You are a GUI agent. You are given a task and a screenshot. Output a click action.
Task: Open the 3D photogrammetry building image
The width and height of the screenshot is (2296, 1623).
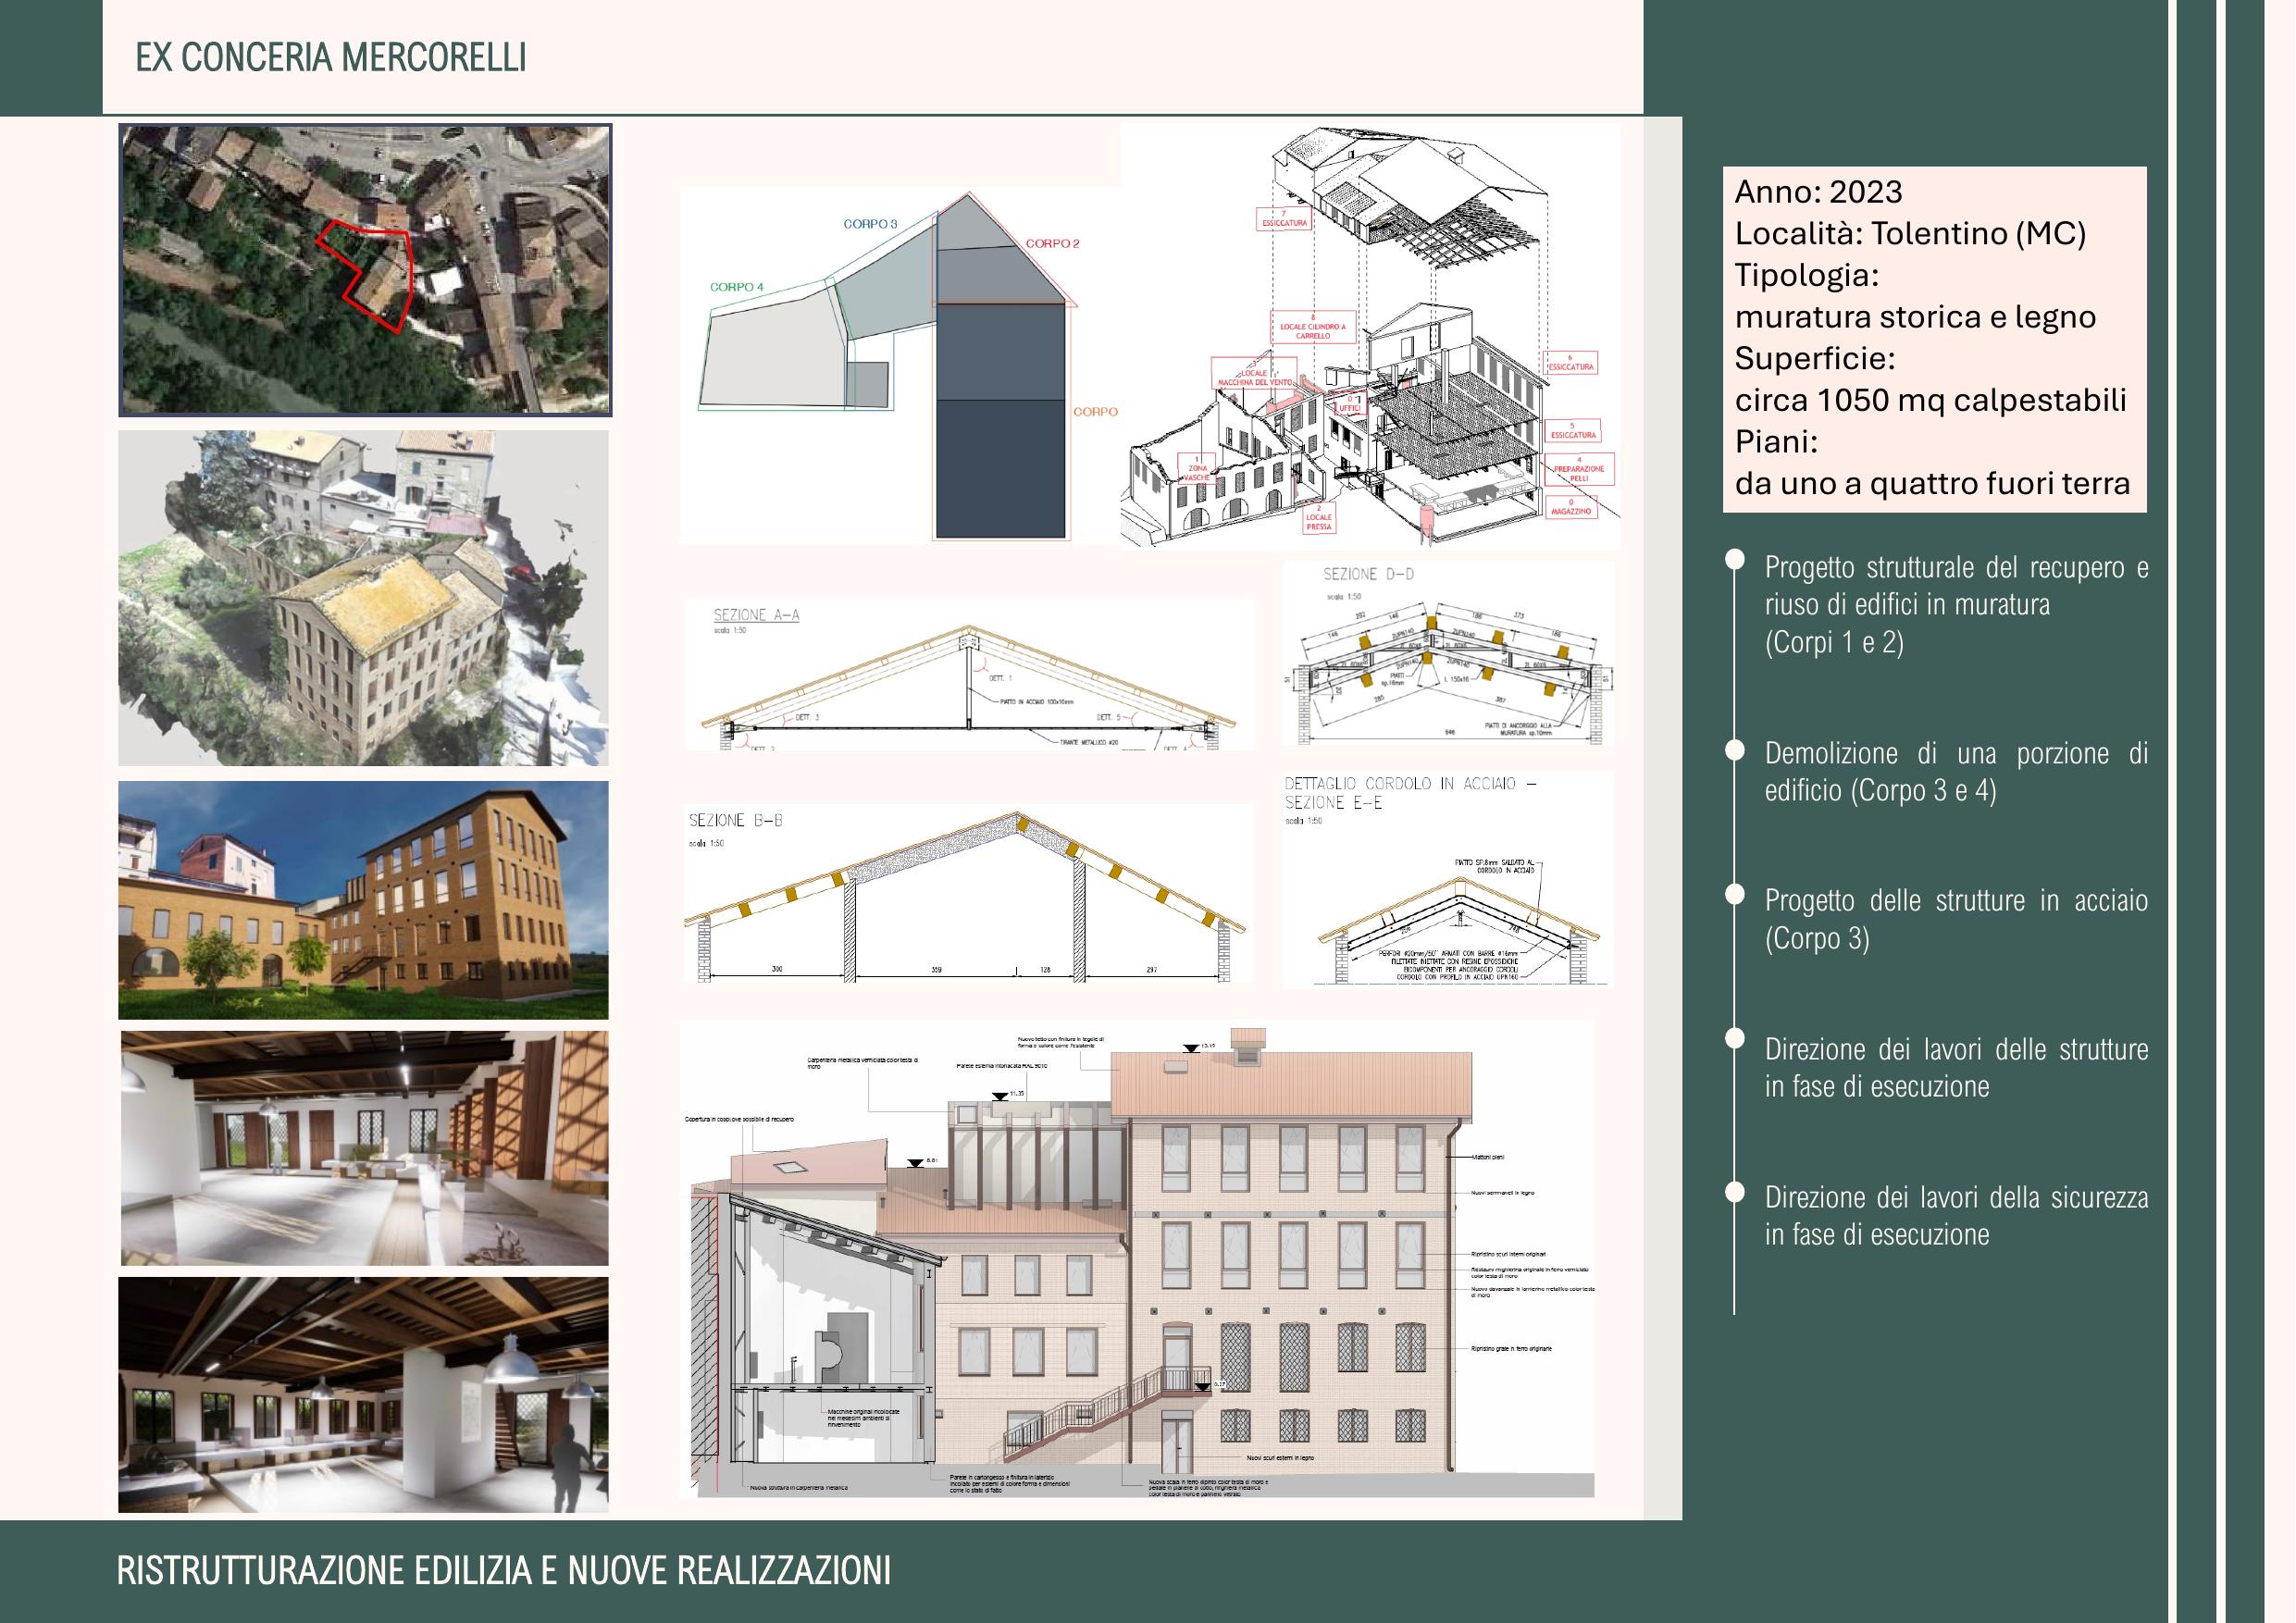[363, 598]
